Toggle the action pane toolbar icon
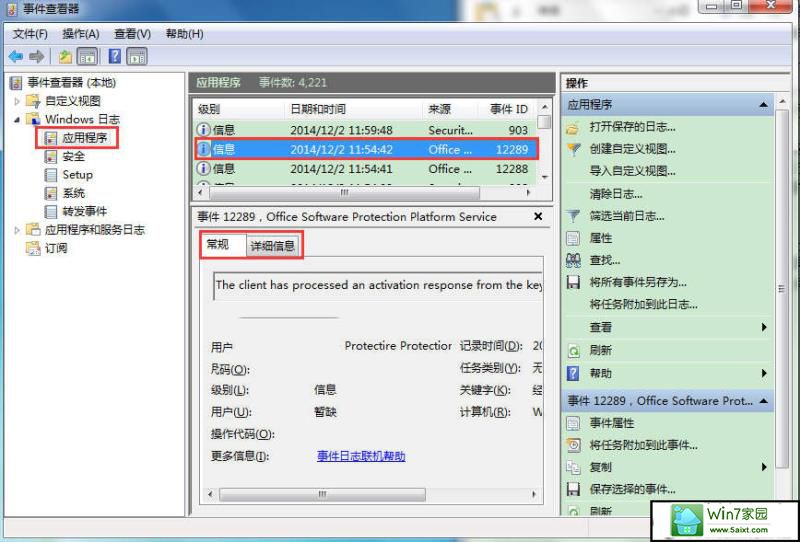The width and height of the screenshot is (800, 542). click(137, 56)
